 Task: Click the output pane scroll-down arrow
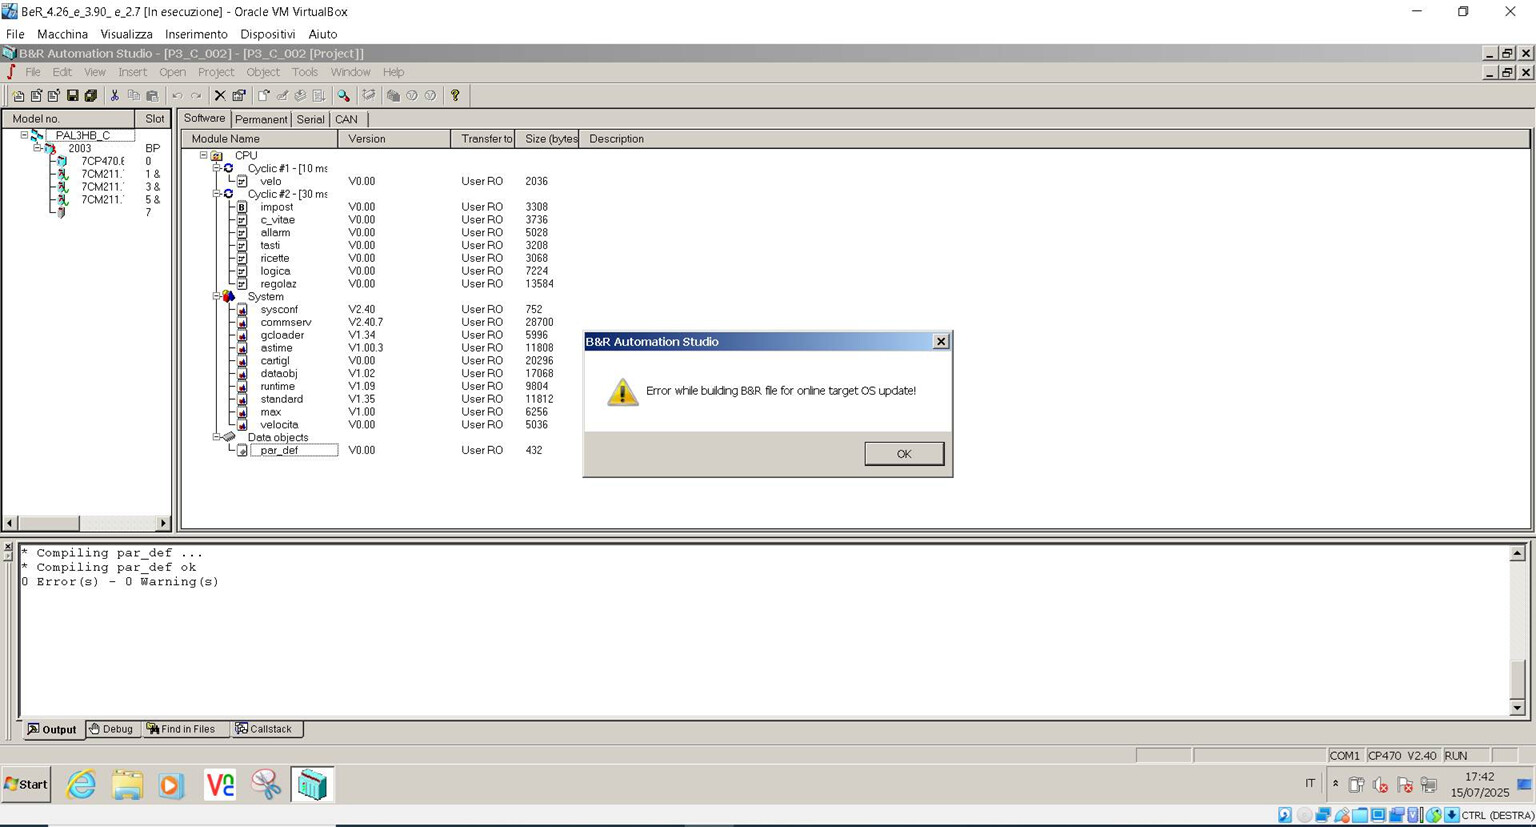[x=1517, y=708]
